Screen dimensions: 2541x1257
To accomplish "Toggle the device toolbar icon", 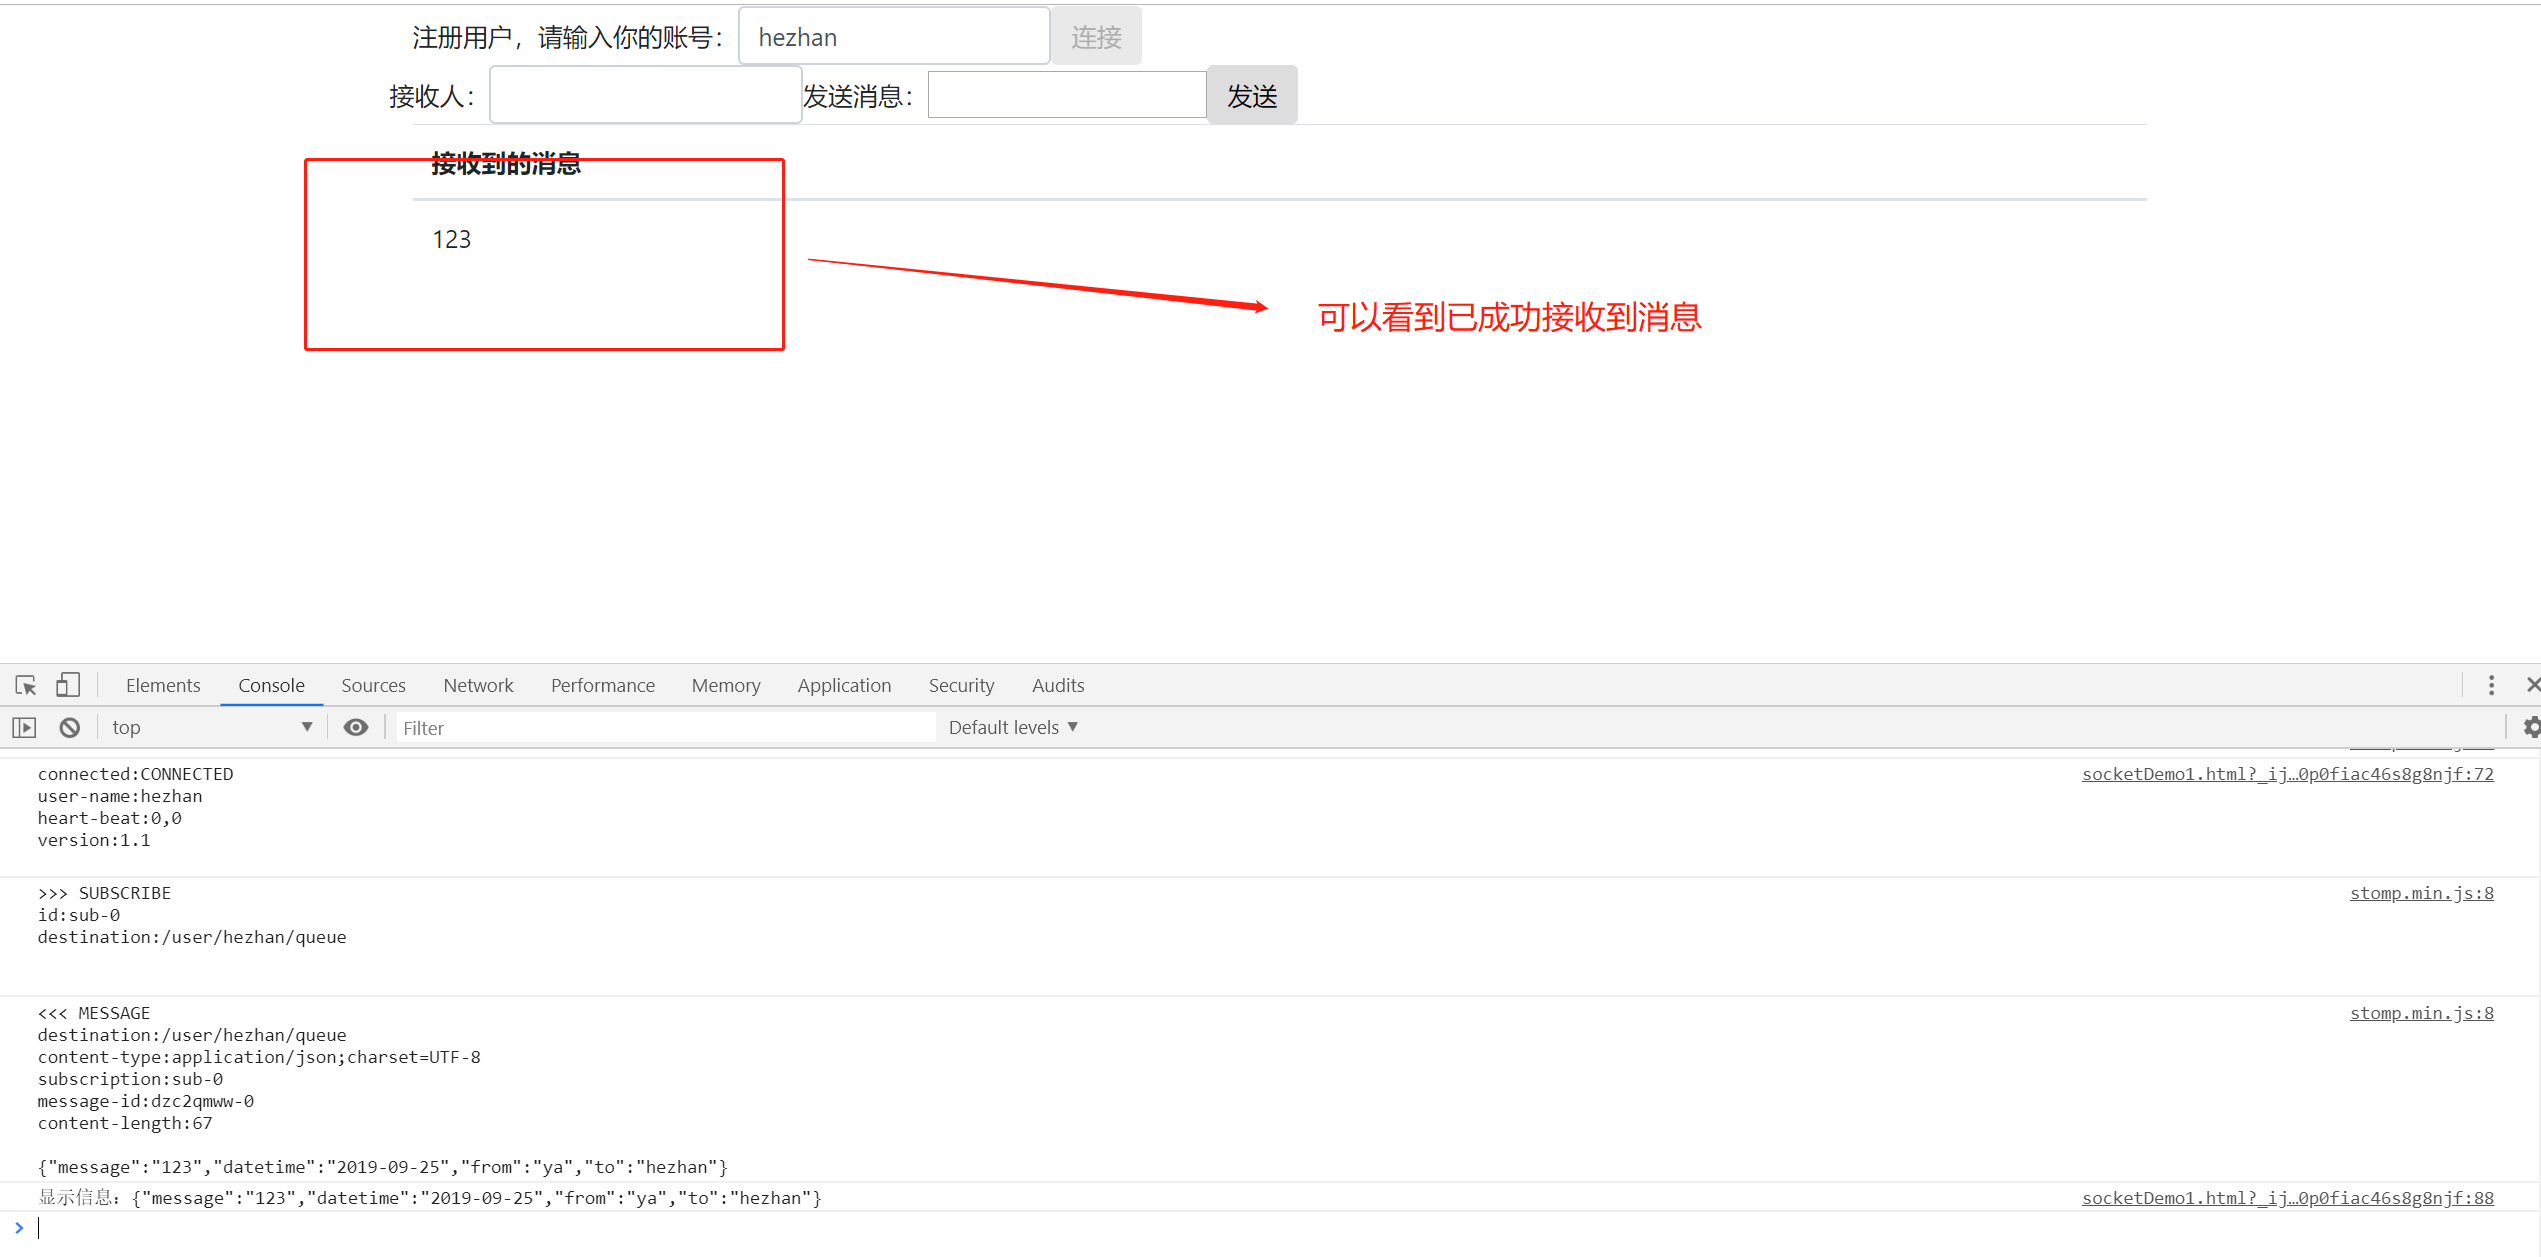I will (x=68, y=685).
